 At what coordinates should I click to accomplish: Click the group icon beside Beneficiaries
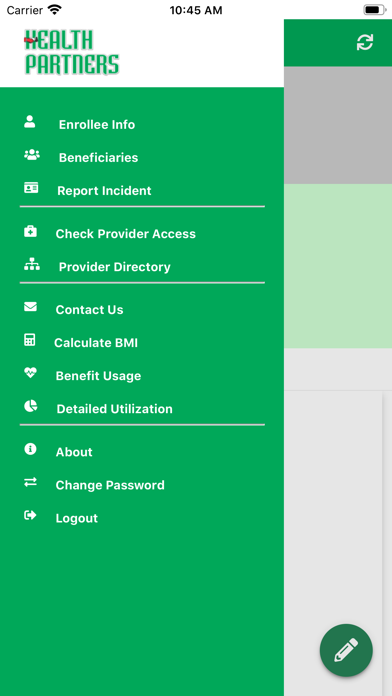tap(32, 154)
